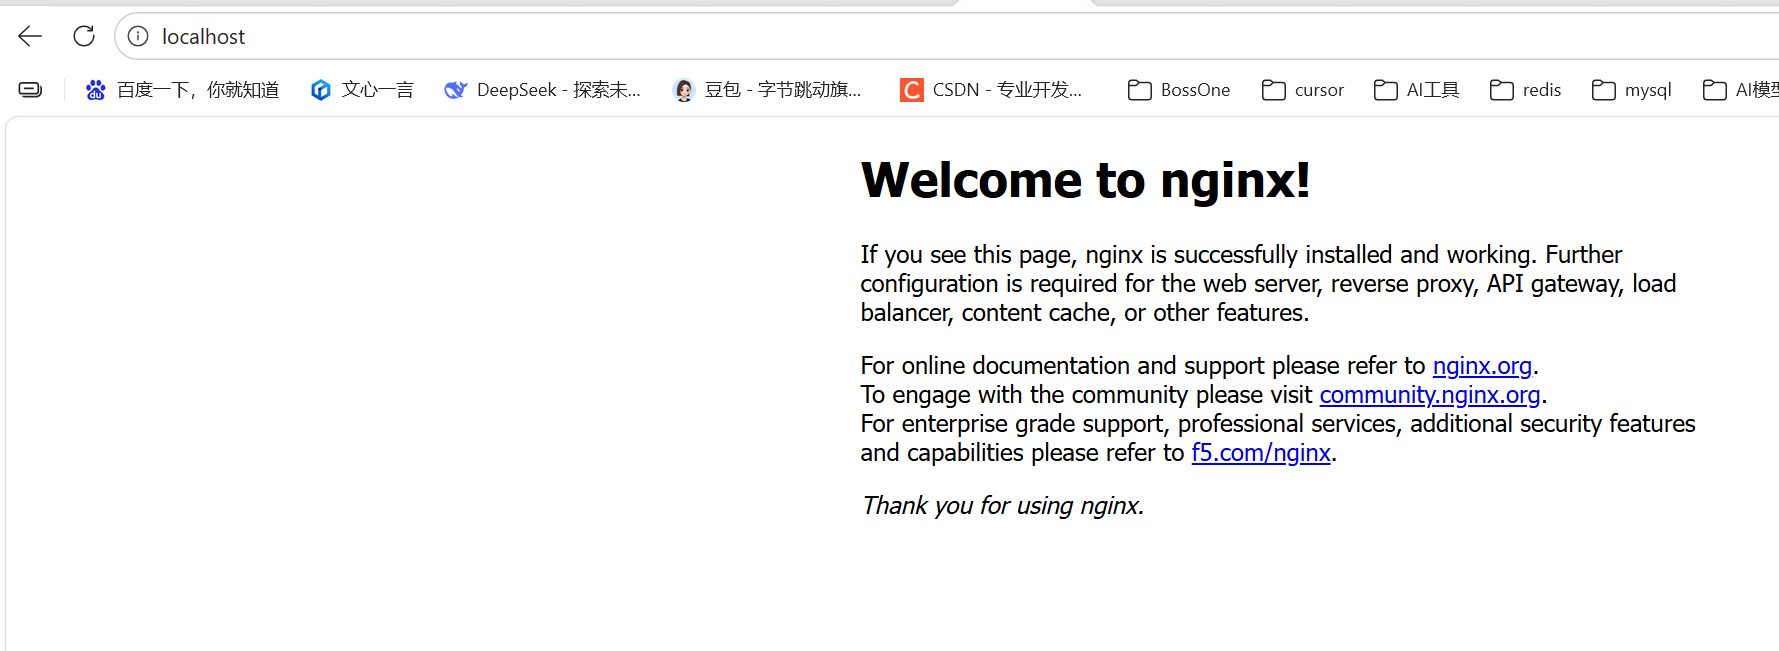The height and width of the screenshot is (651, 1779).
Task: Open the f5.com/nginx enterprise link
Action: pos(1261,453)
